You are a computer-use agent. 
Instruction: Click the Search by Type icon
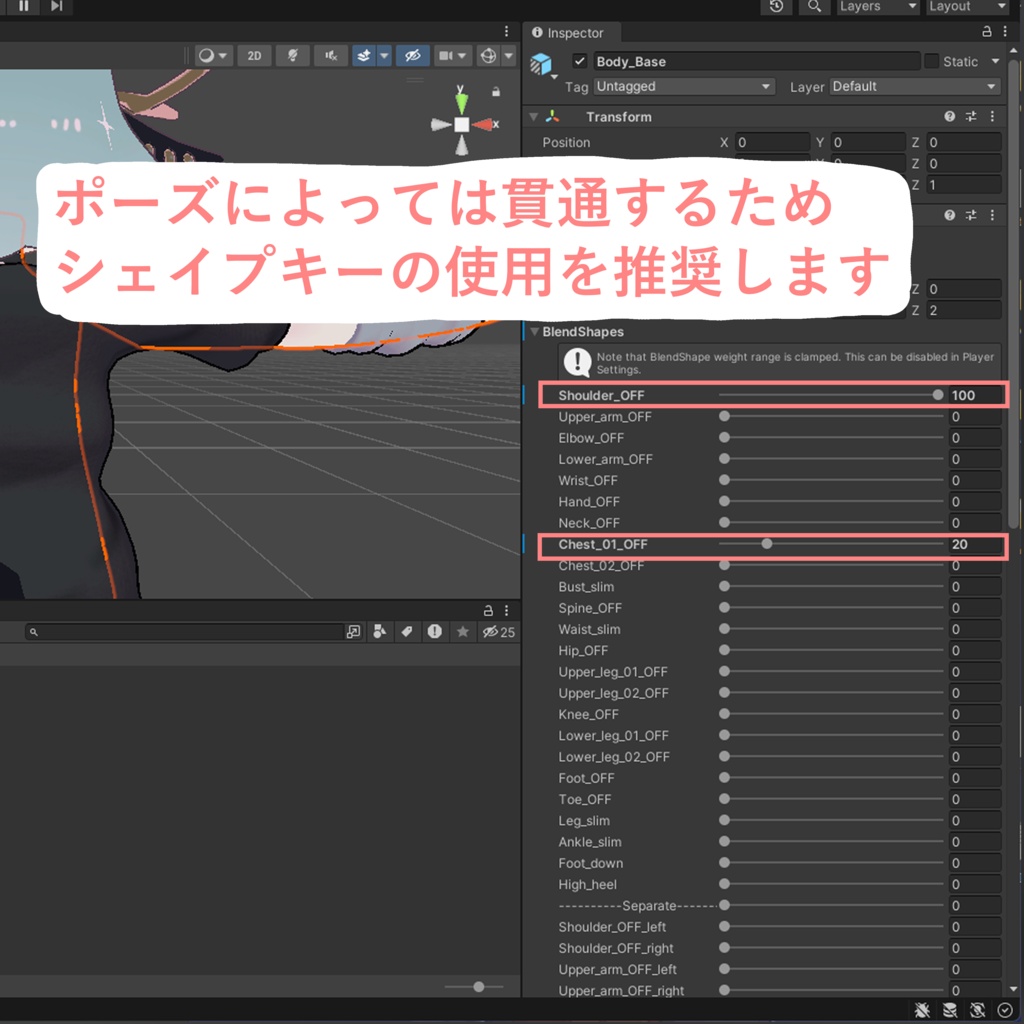tap(379, 632)
